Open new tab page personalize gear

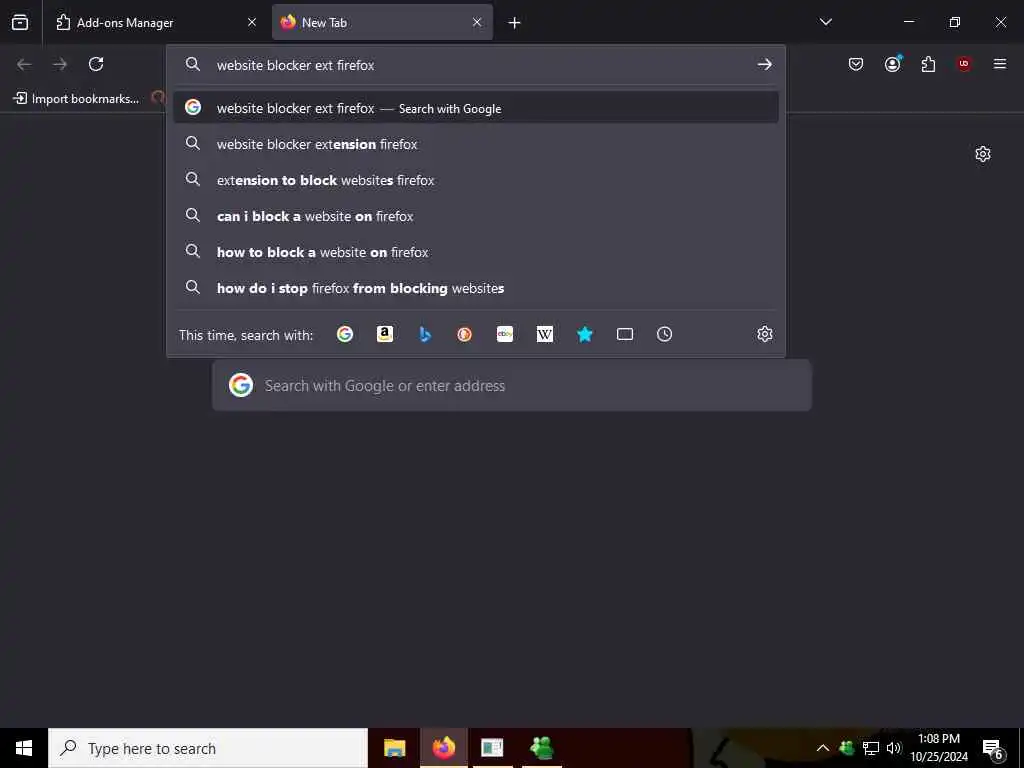point(982,154)
